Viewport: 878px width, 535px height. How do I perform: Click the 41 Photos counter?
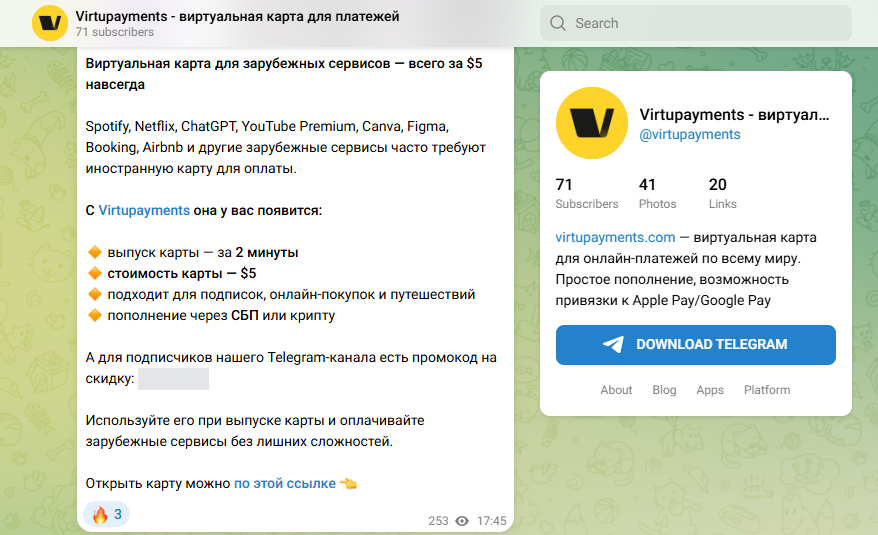click(657, 193)
